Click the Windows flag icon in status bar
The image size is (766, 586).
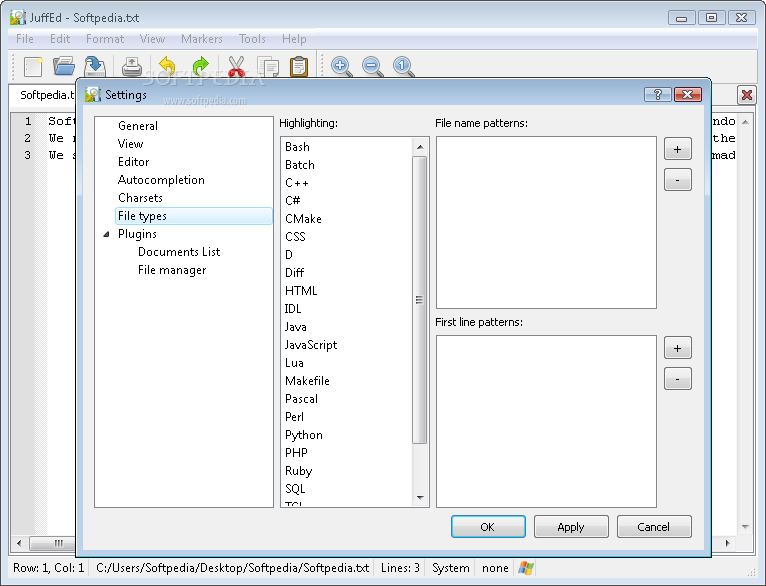click(x=526, y=568)
